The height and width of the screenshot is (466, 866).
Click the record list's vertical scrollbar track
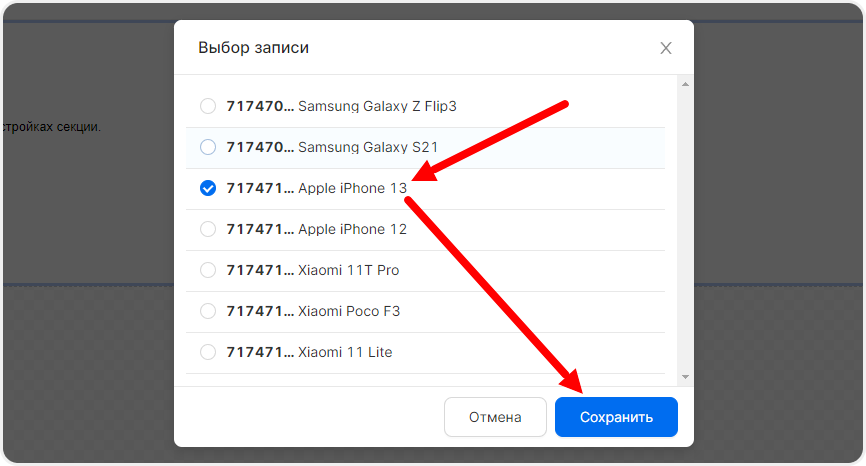(x=685, y=230)
